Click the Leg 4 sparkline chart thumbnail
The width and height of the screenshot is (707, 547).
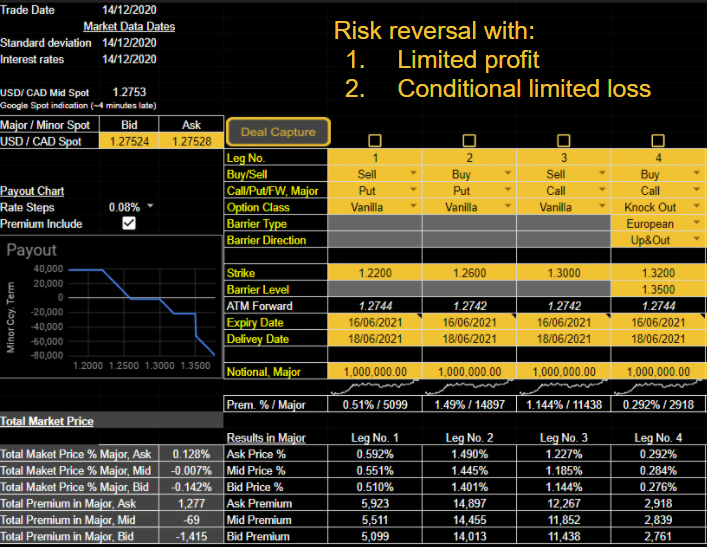657,385
